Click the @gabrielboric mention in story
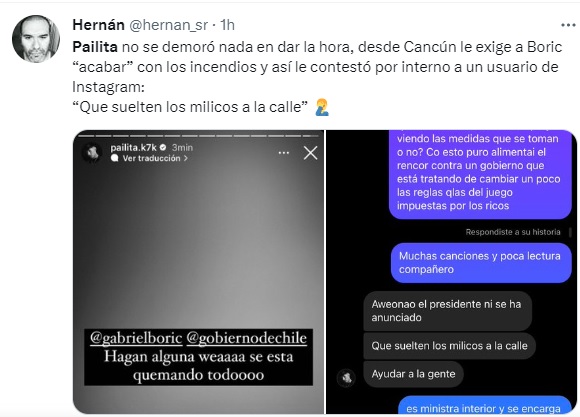 point(136,338)
